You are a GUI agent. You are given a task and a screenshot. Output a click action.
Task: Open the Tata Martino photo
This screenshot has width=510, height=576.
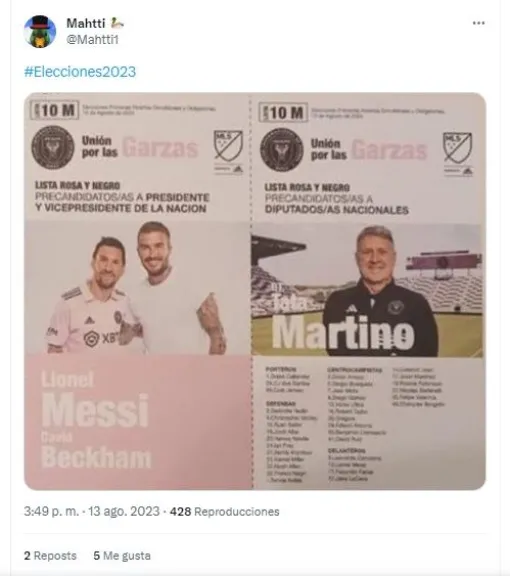367,290
